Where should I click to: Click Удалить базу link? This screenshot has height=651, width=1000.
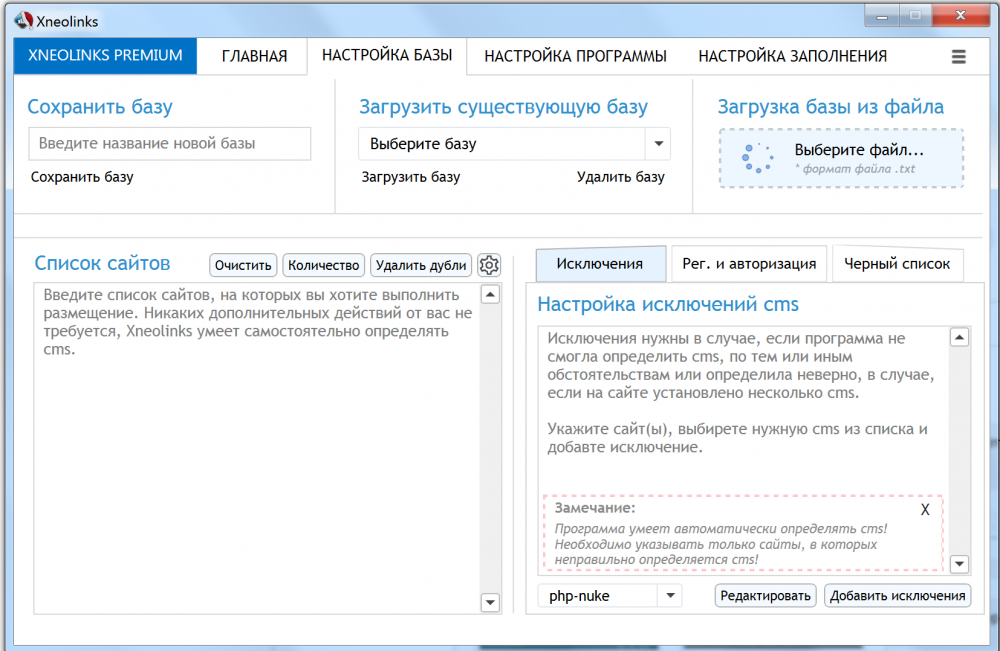[x=621, y=177]
